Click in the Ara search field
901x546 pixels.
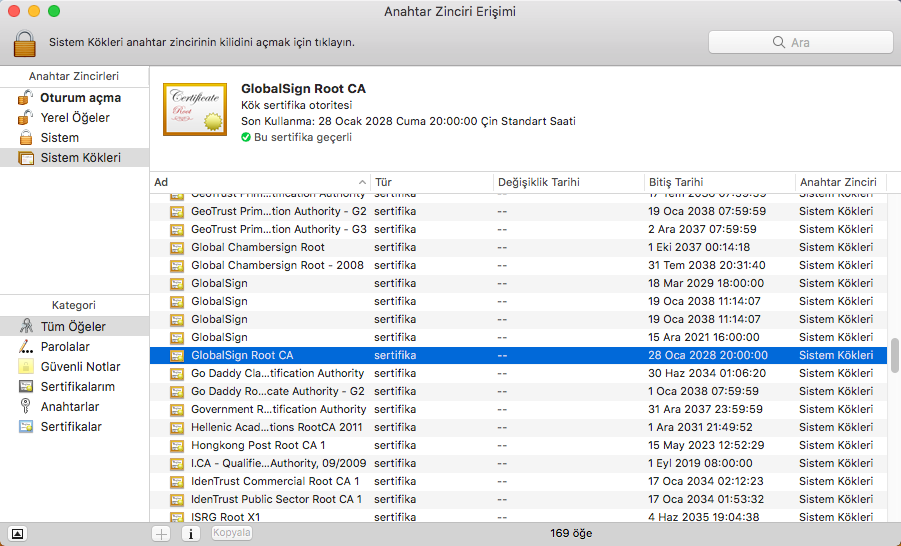[800, 43]
